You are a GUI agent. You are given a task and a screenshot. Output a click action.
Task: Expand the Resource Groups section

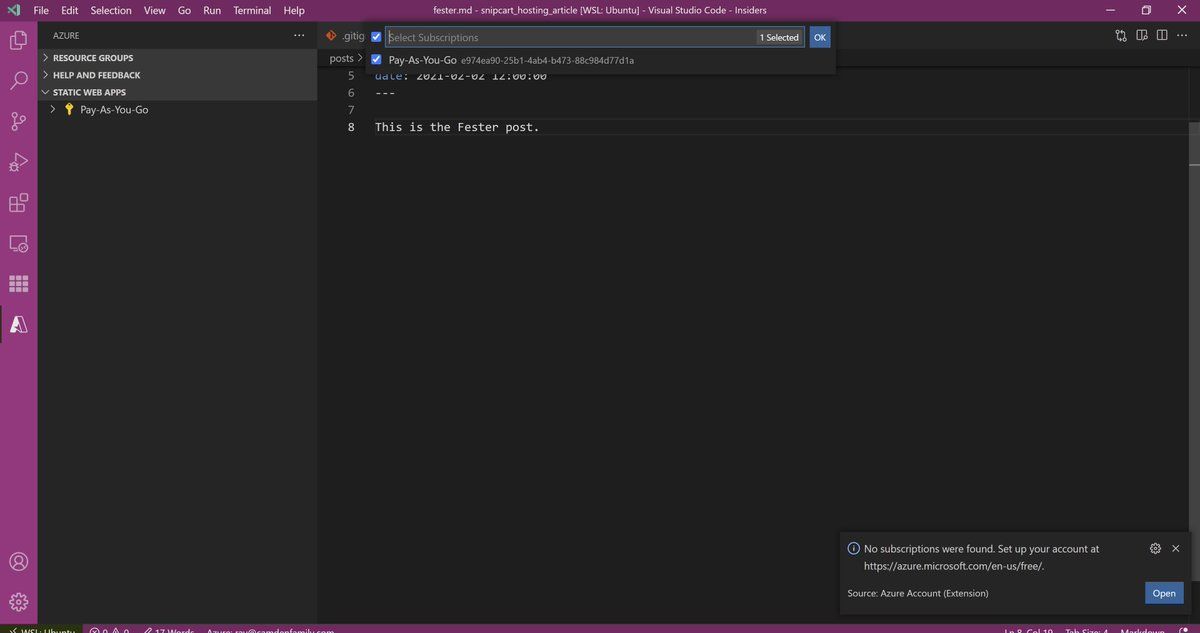point(92,58)
